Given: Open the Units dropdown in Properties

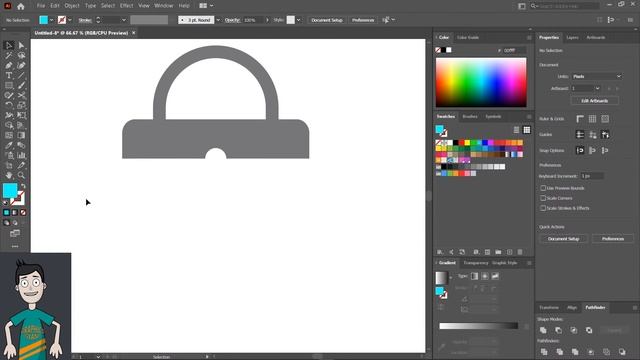Looking at the screenshot, I should tap(596, 76).
